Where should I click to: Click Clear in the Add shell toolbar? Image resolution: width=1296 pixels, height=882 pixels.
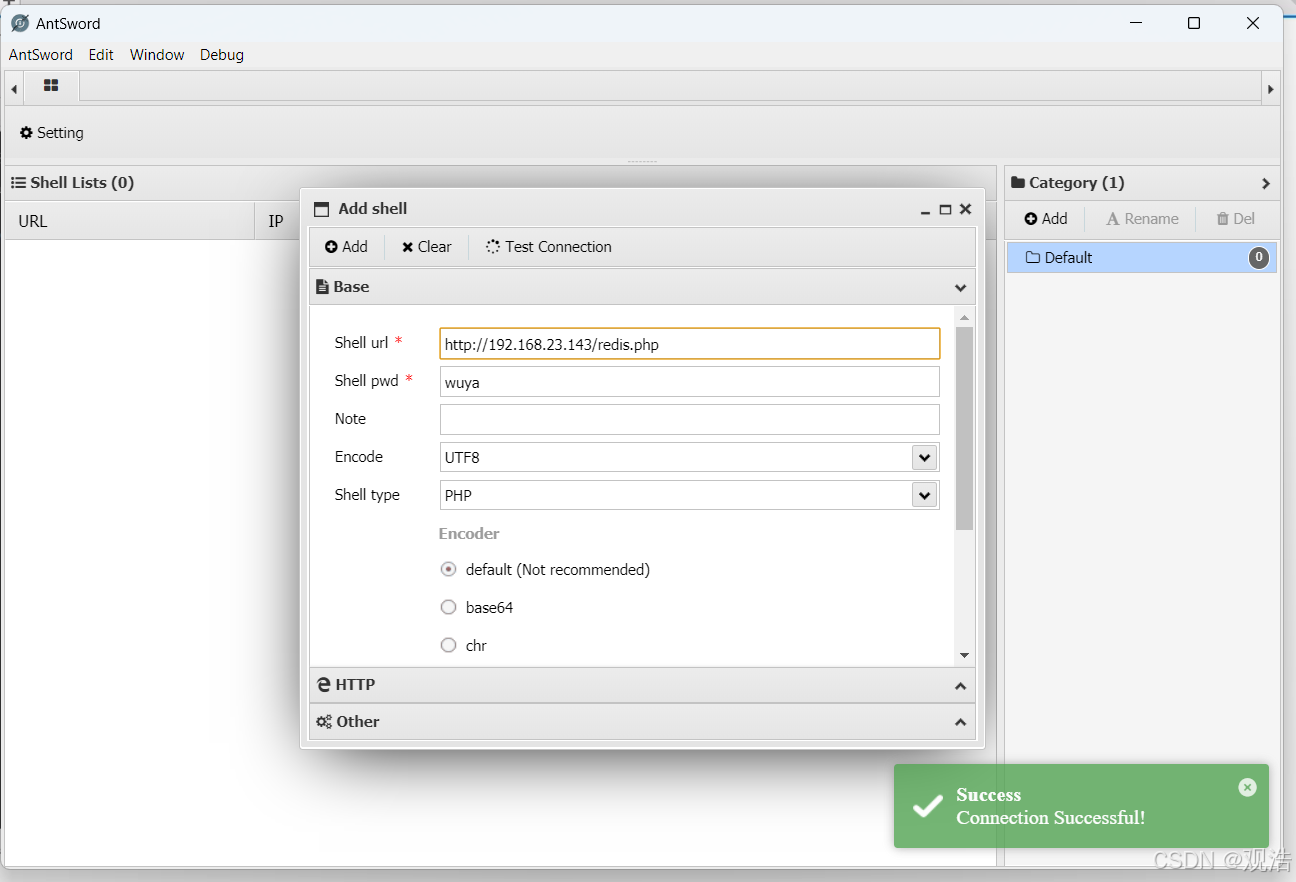[x=427, y=247]
